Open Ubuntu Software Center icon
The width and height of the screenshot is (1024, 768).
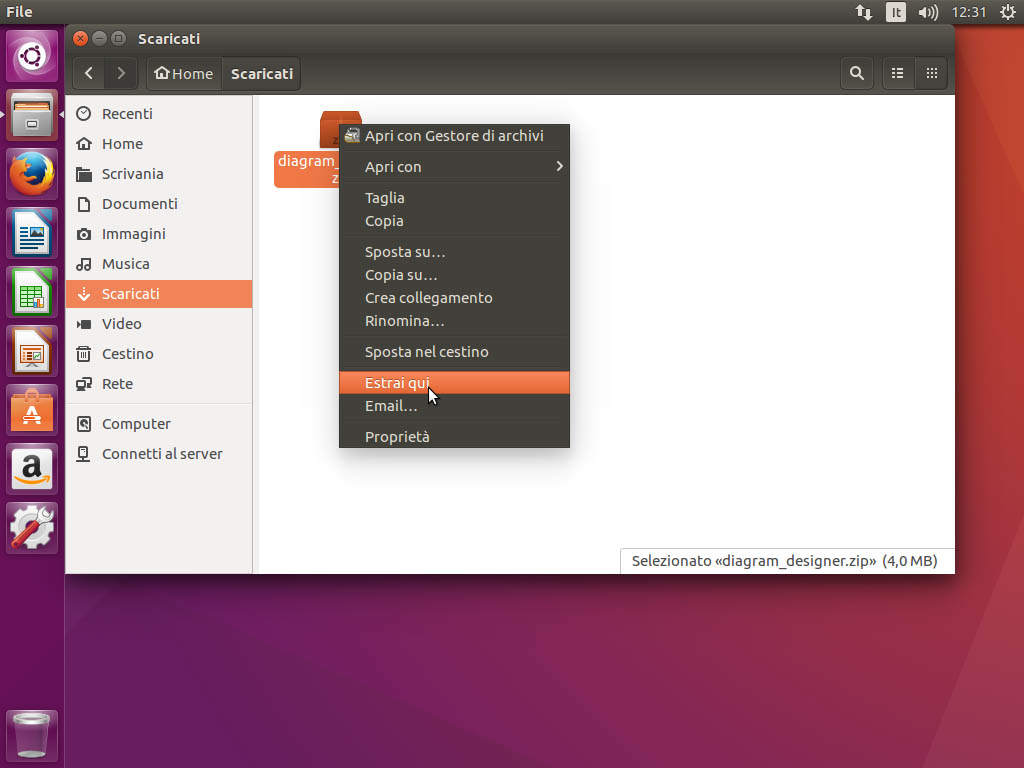tap(33, 411)
